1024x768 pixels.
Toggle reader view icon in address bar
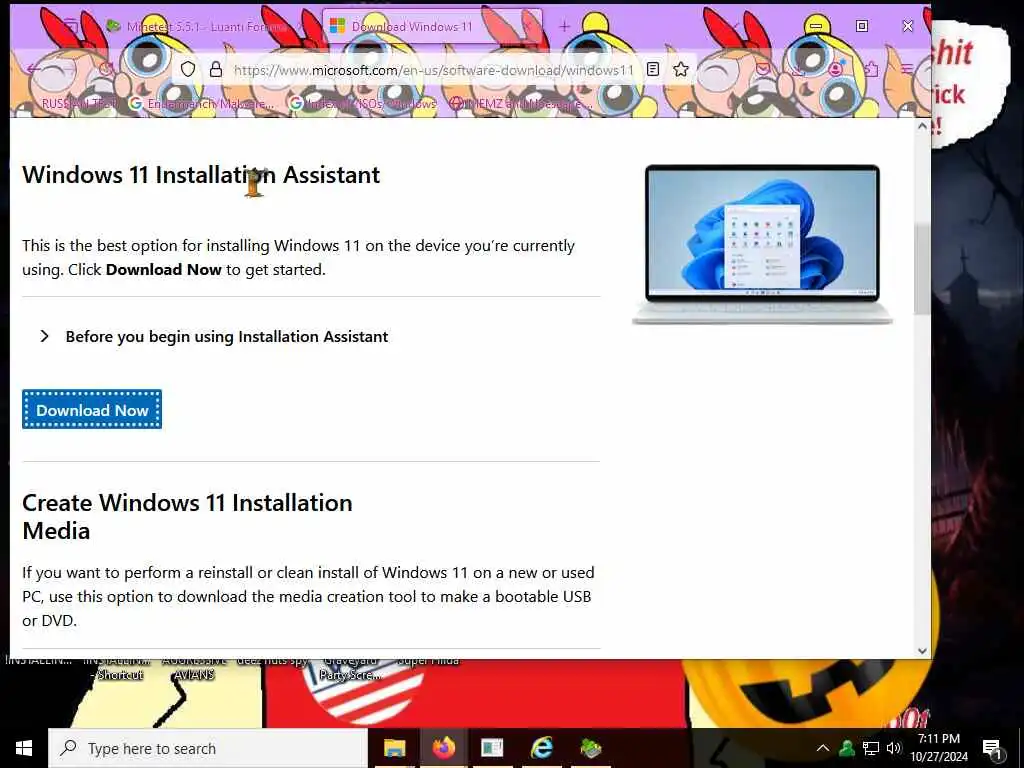tap(652, 69)
